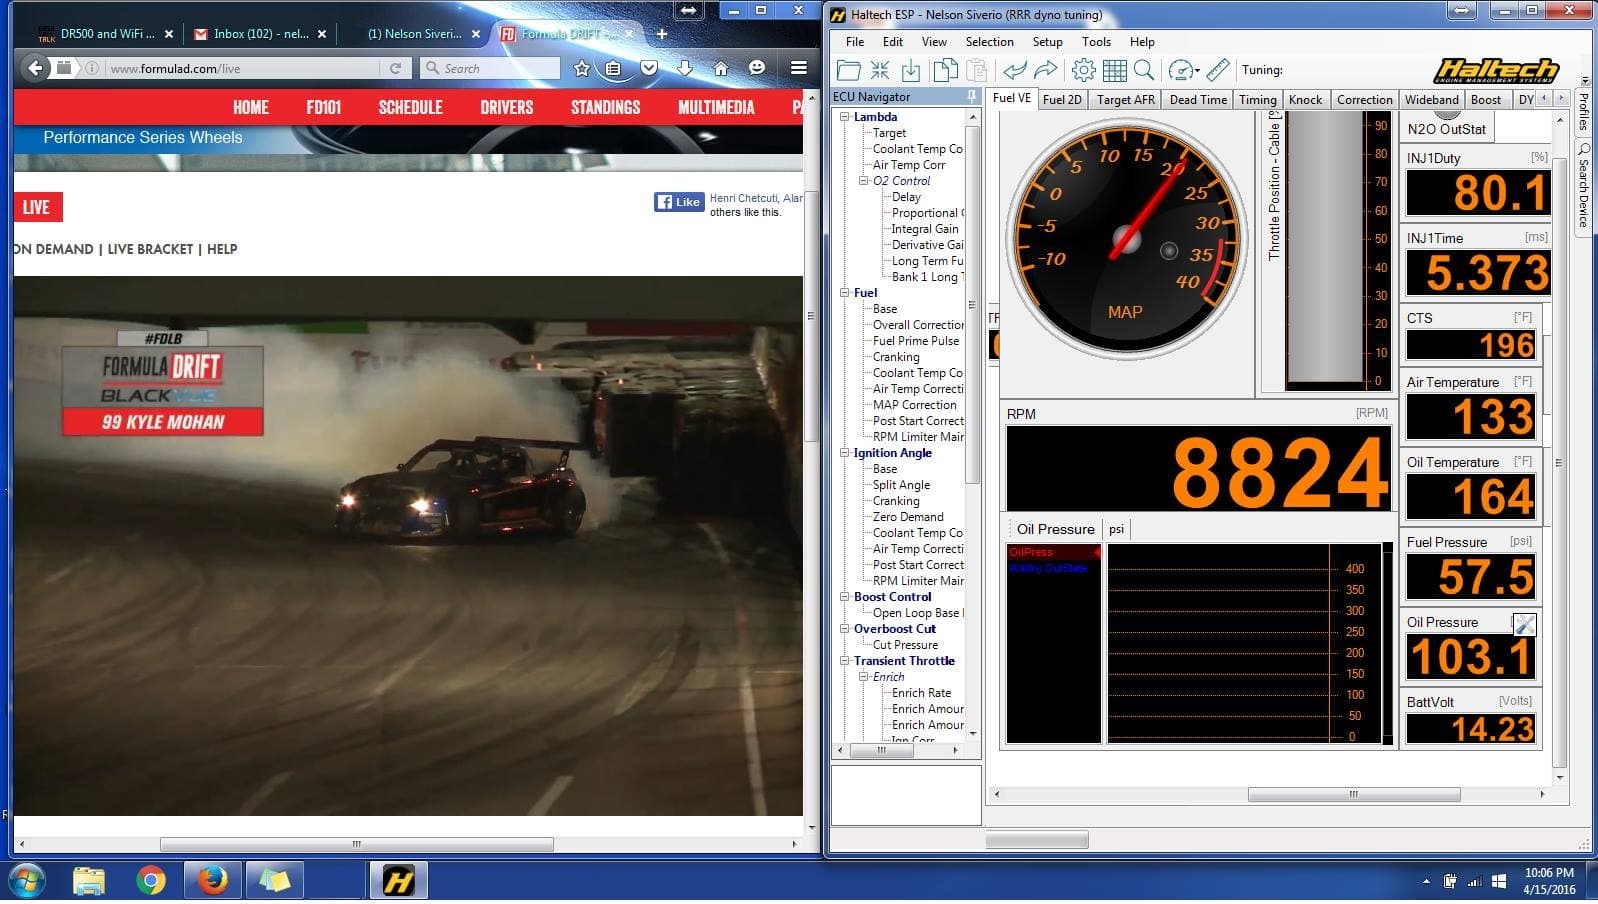Image resolution: width=1598 pixels, height=904 pixels.
Task: Reload the formulad.com page
Action: [x=395, y=68]
